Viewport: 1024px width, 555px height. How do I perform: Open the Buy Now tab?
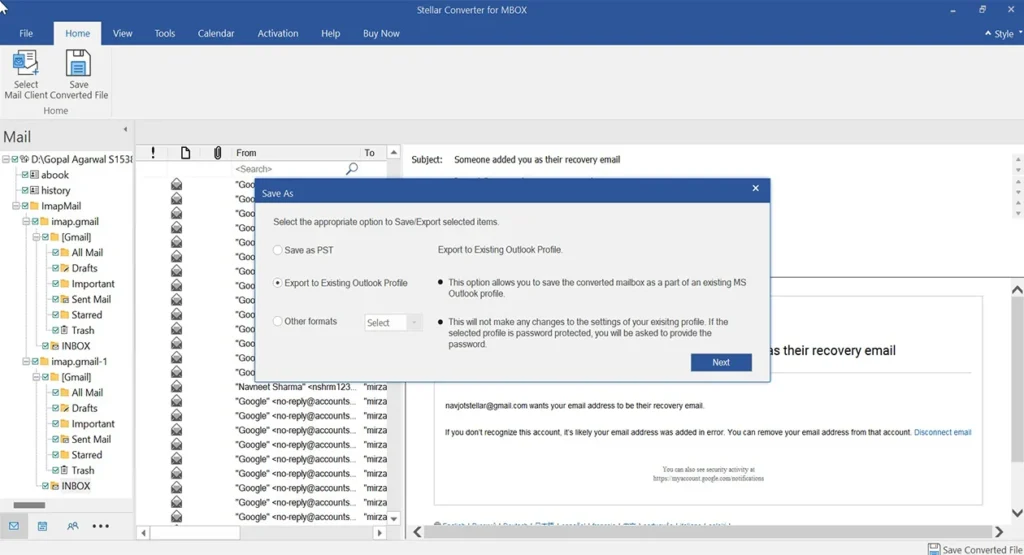point(381,33)
